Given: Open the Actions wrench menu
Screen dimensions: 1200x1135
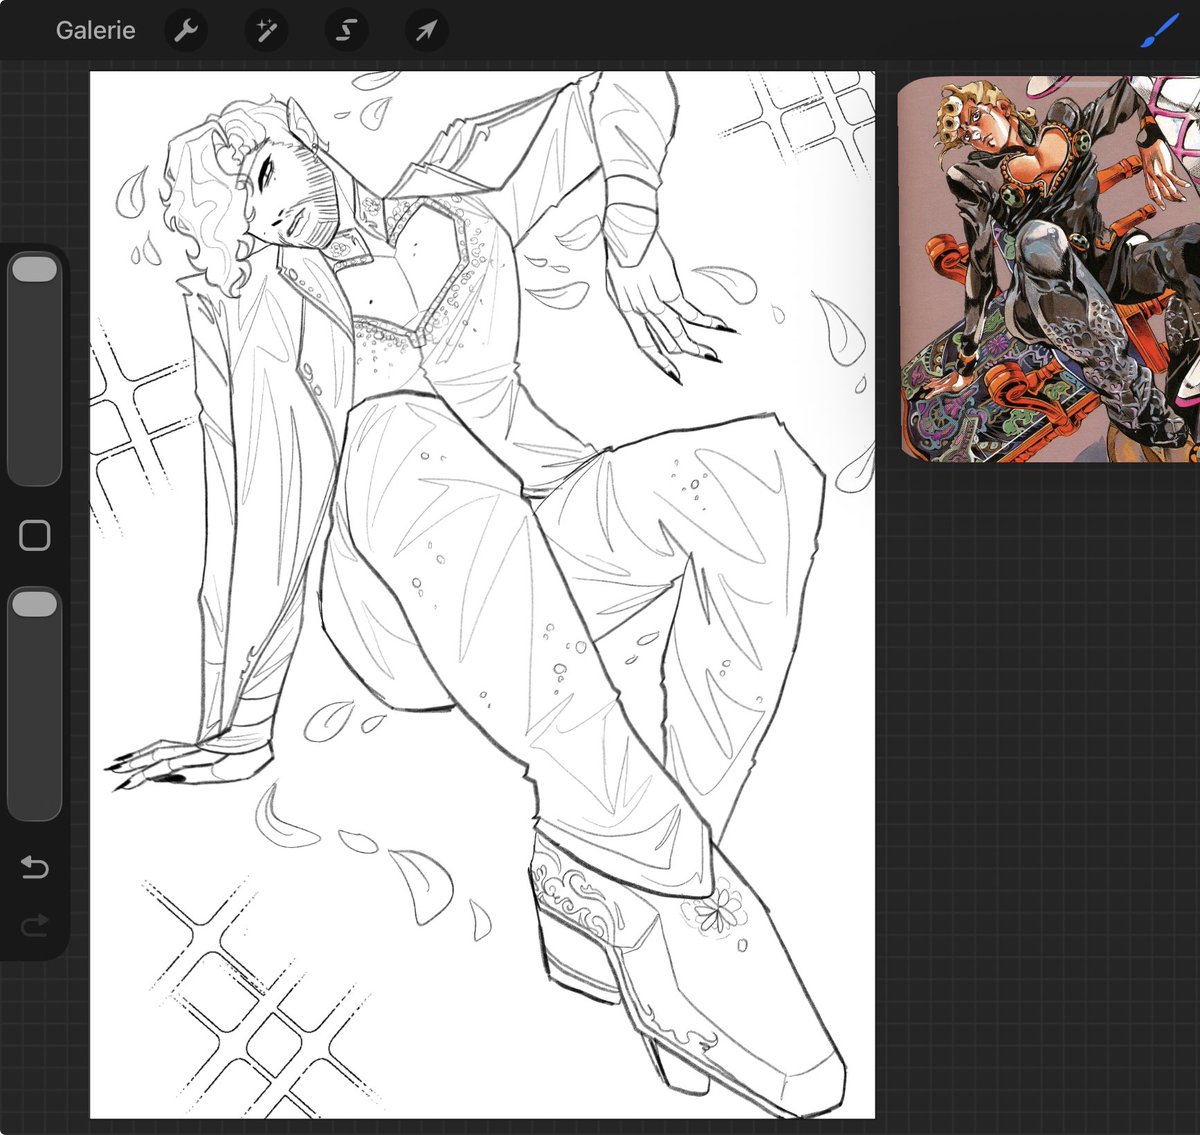Looking at the screenshot, I should click(x=186, y=30).
